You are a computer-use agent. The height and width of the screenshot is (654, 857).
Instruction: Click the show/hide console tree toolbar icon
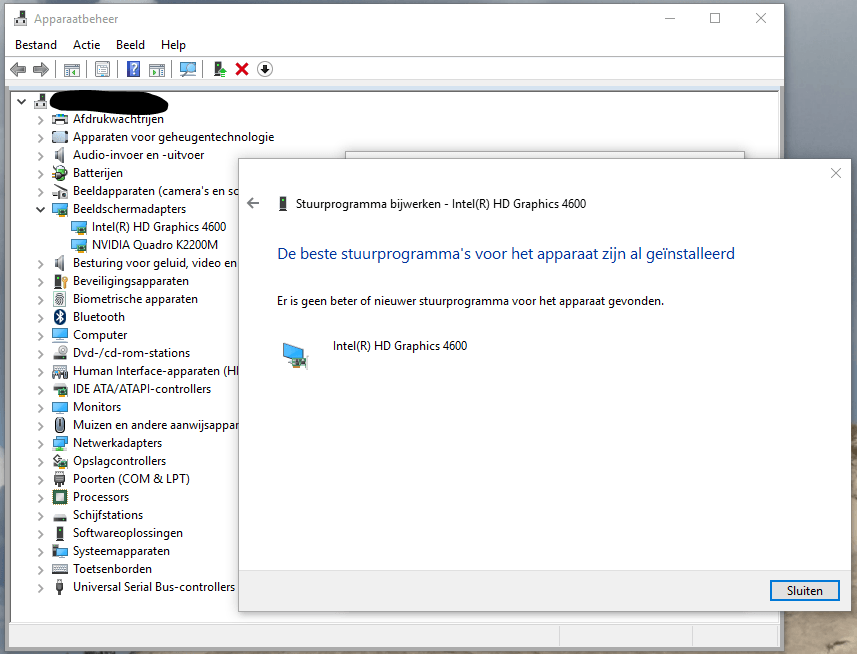pyautogui.click(x=72, y=69)
